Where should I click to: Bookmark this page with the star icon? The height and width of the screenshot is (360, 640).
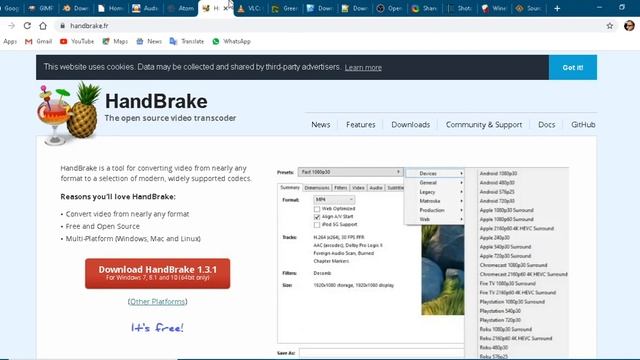[x=610, y=26]
